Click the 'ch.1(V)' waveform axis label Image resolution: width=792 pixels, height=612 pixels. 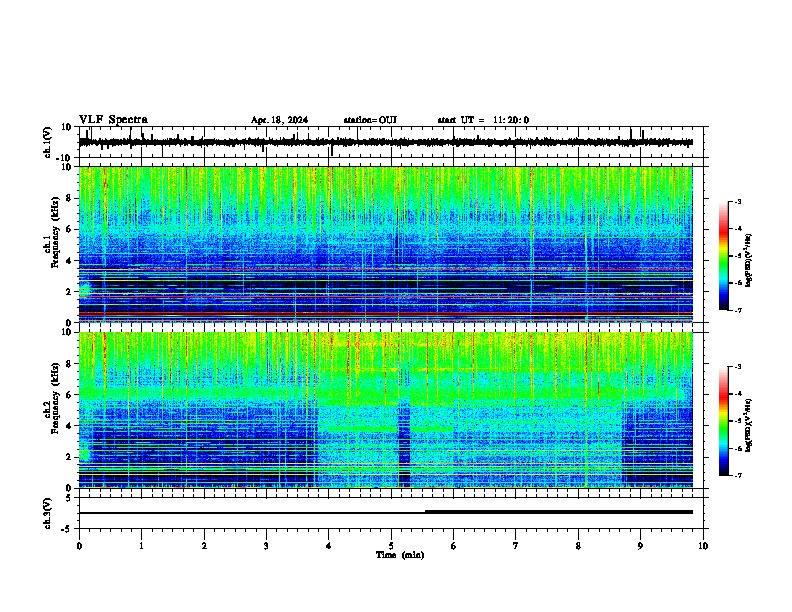[x=48, y=142]
